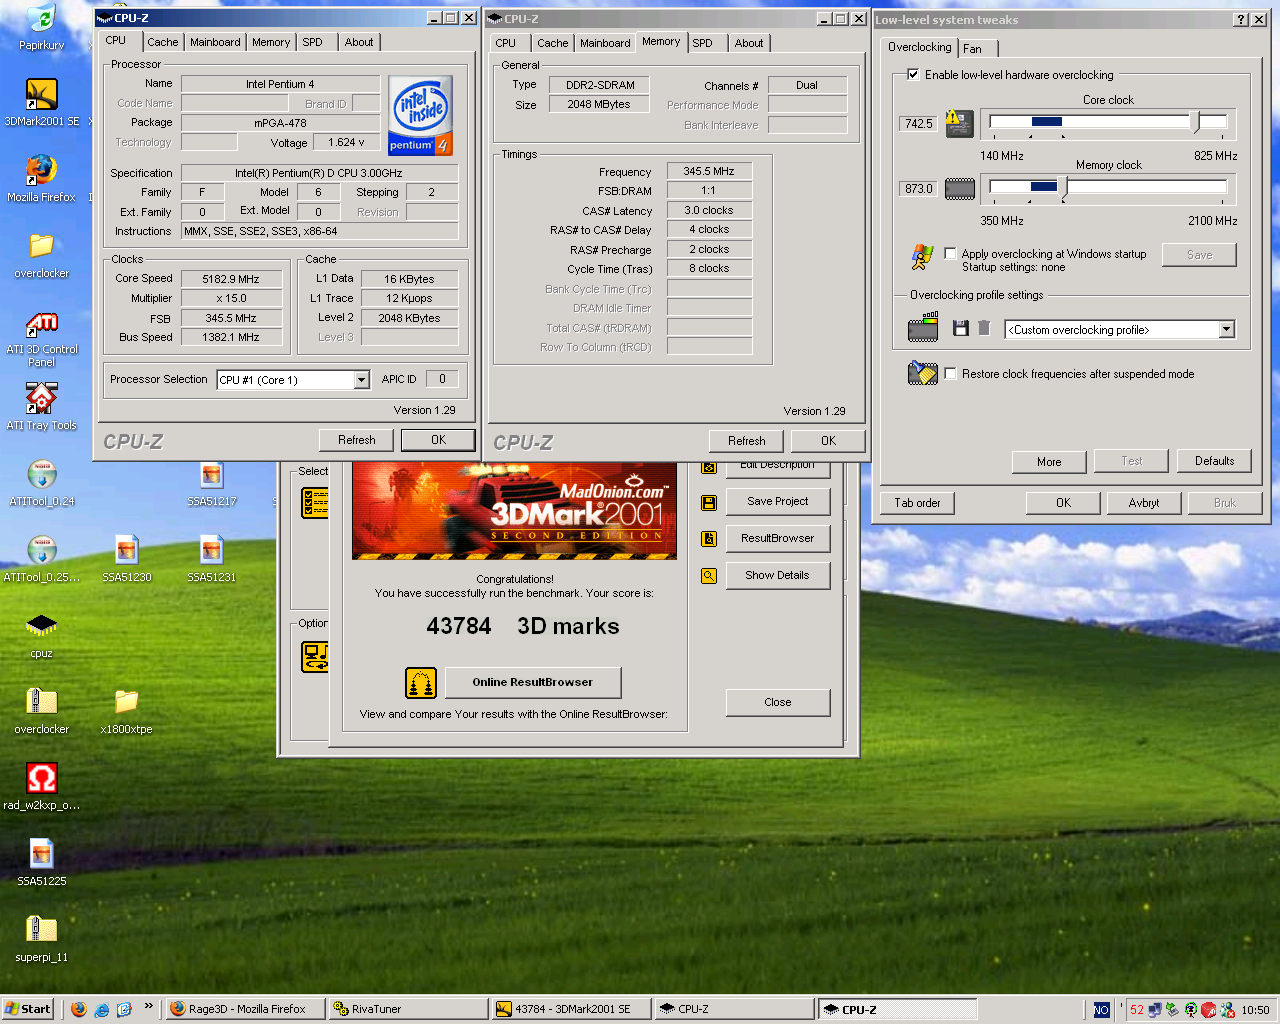Switch to Mainboard tab in left CPU-Z
Image resolution: width=1280 pixels, height=1024 pixels.
215,42
